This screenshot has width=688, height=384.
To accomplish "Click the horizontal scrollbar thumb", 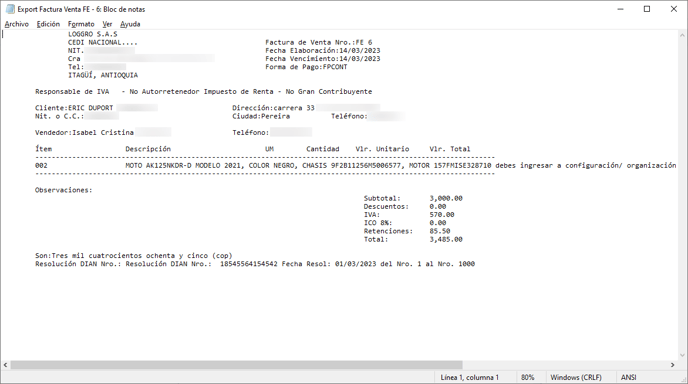I will click(x=236, y=365).
